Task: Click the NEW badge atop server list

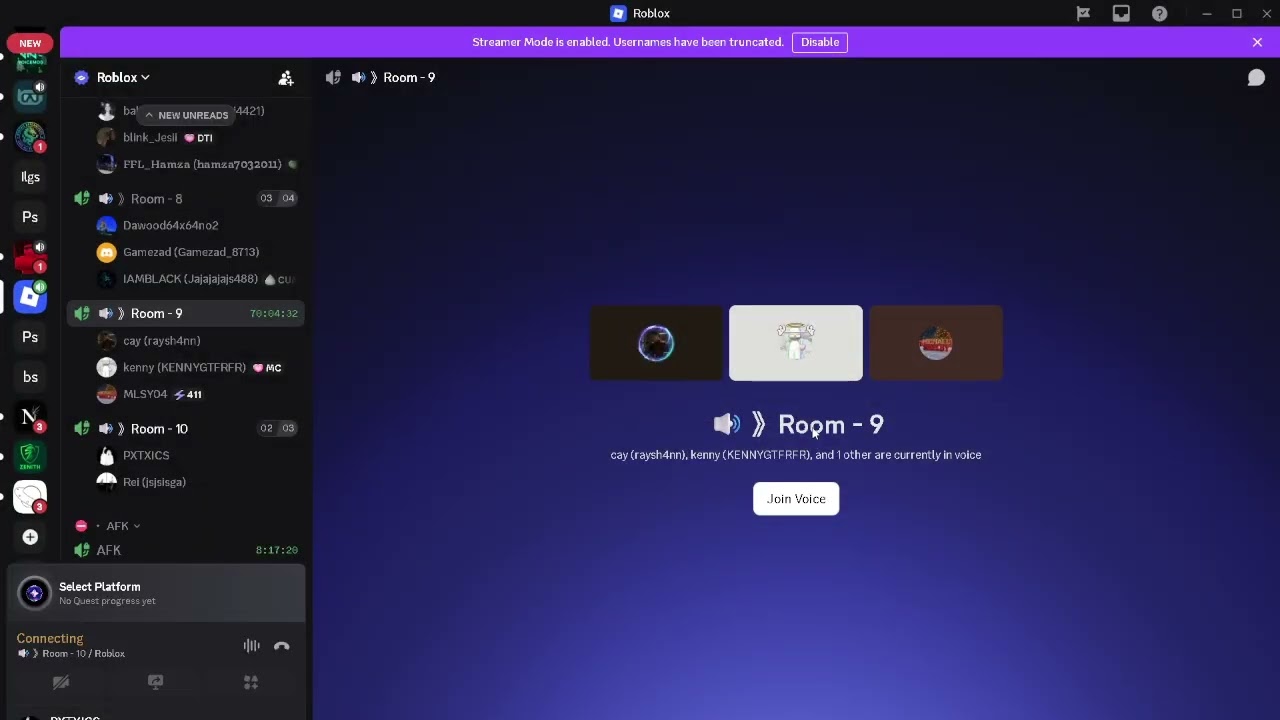Action: pyautogui.click(x=30, y=44)
